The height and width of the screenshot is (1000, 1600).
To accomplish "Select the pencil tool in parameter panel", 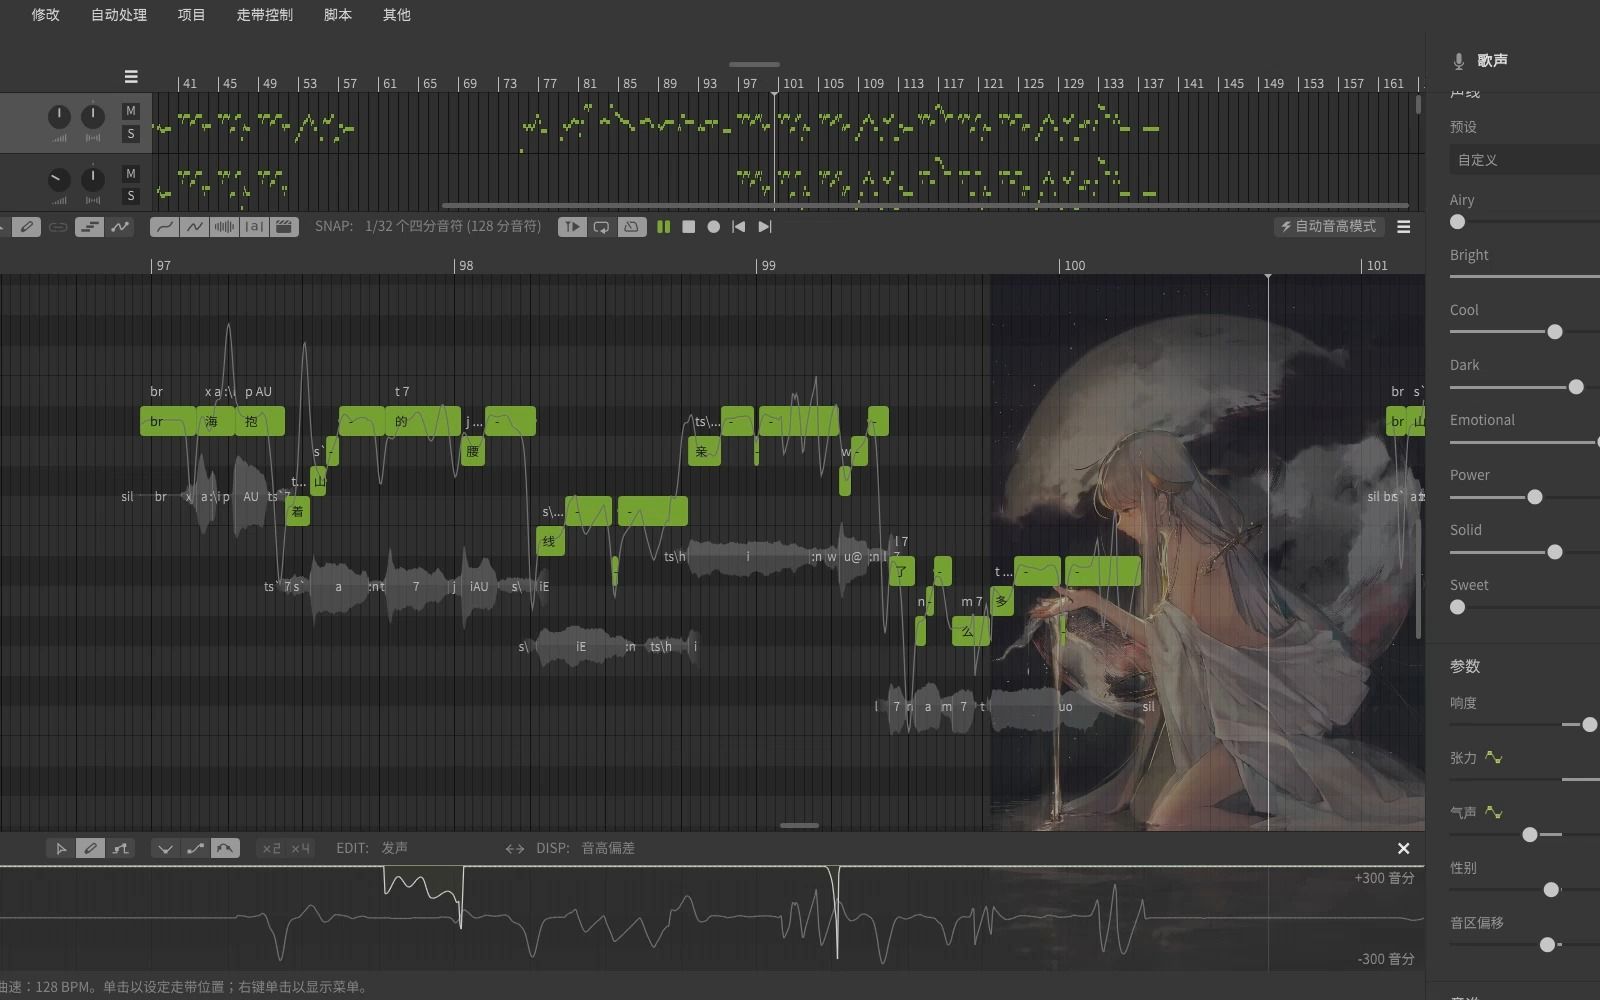I will pos(90,848).
